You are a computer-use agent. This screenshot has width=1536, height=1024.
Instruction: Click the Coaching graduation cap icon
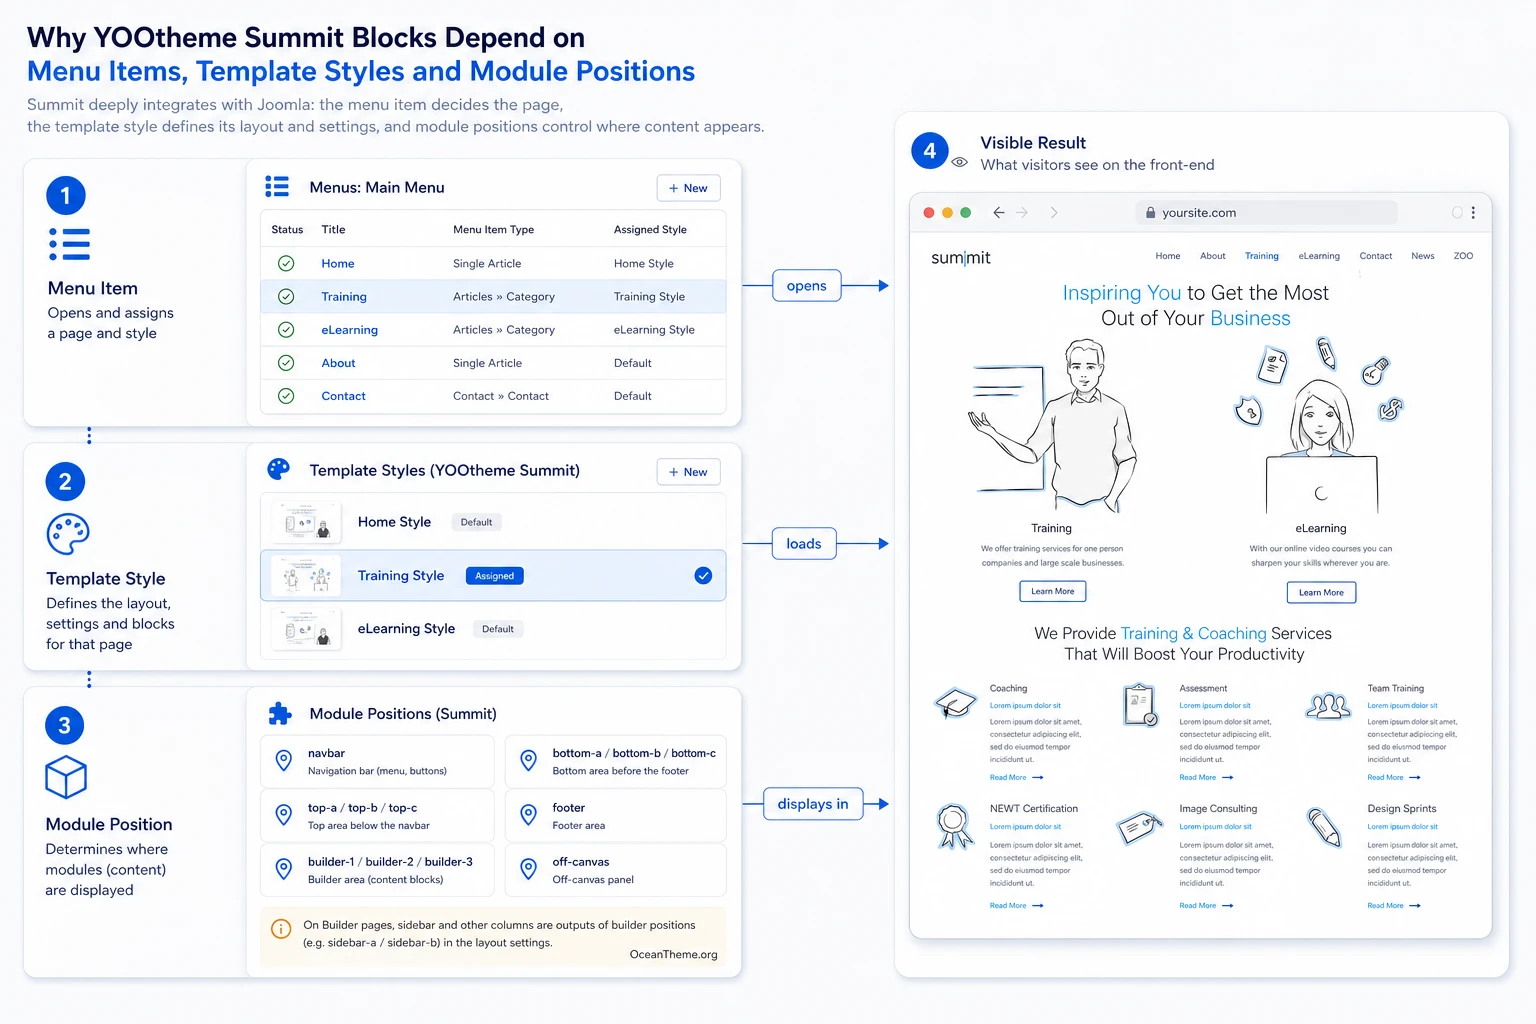pos(955,702)
